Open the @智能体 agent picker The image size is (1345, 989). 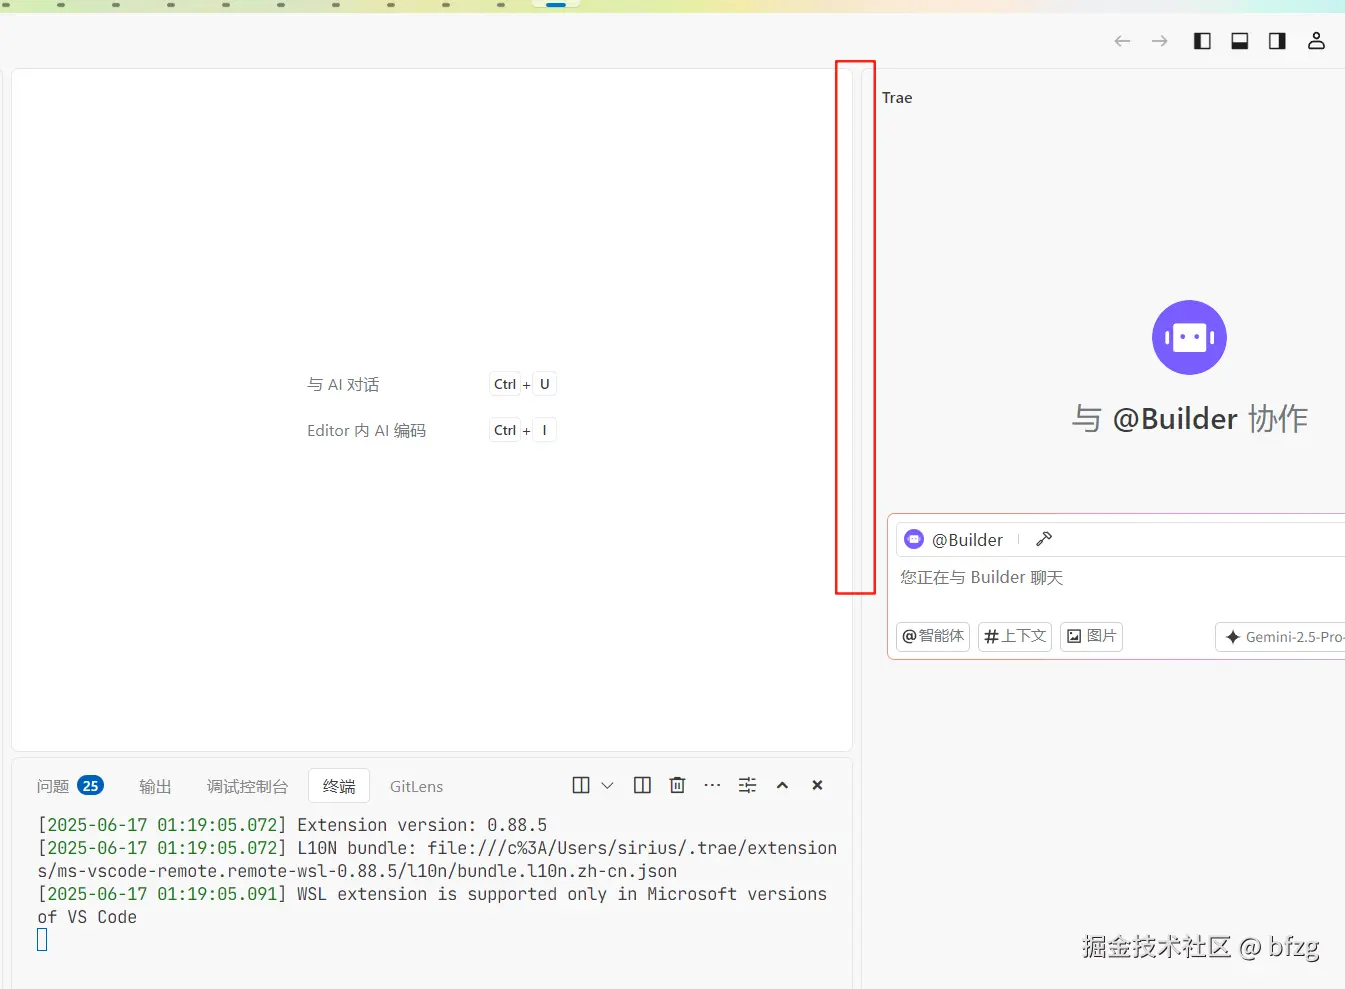(x=932, y=636)
